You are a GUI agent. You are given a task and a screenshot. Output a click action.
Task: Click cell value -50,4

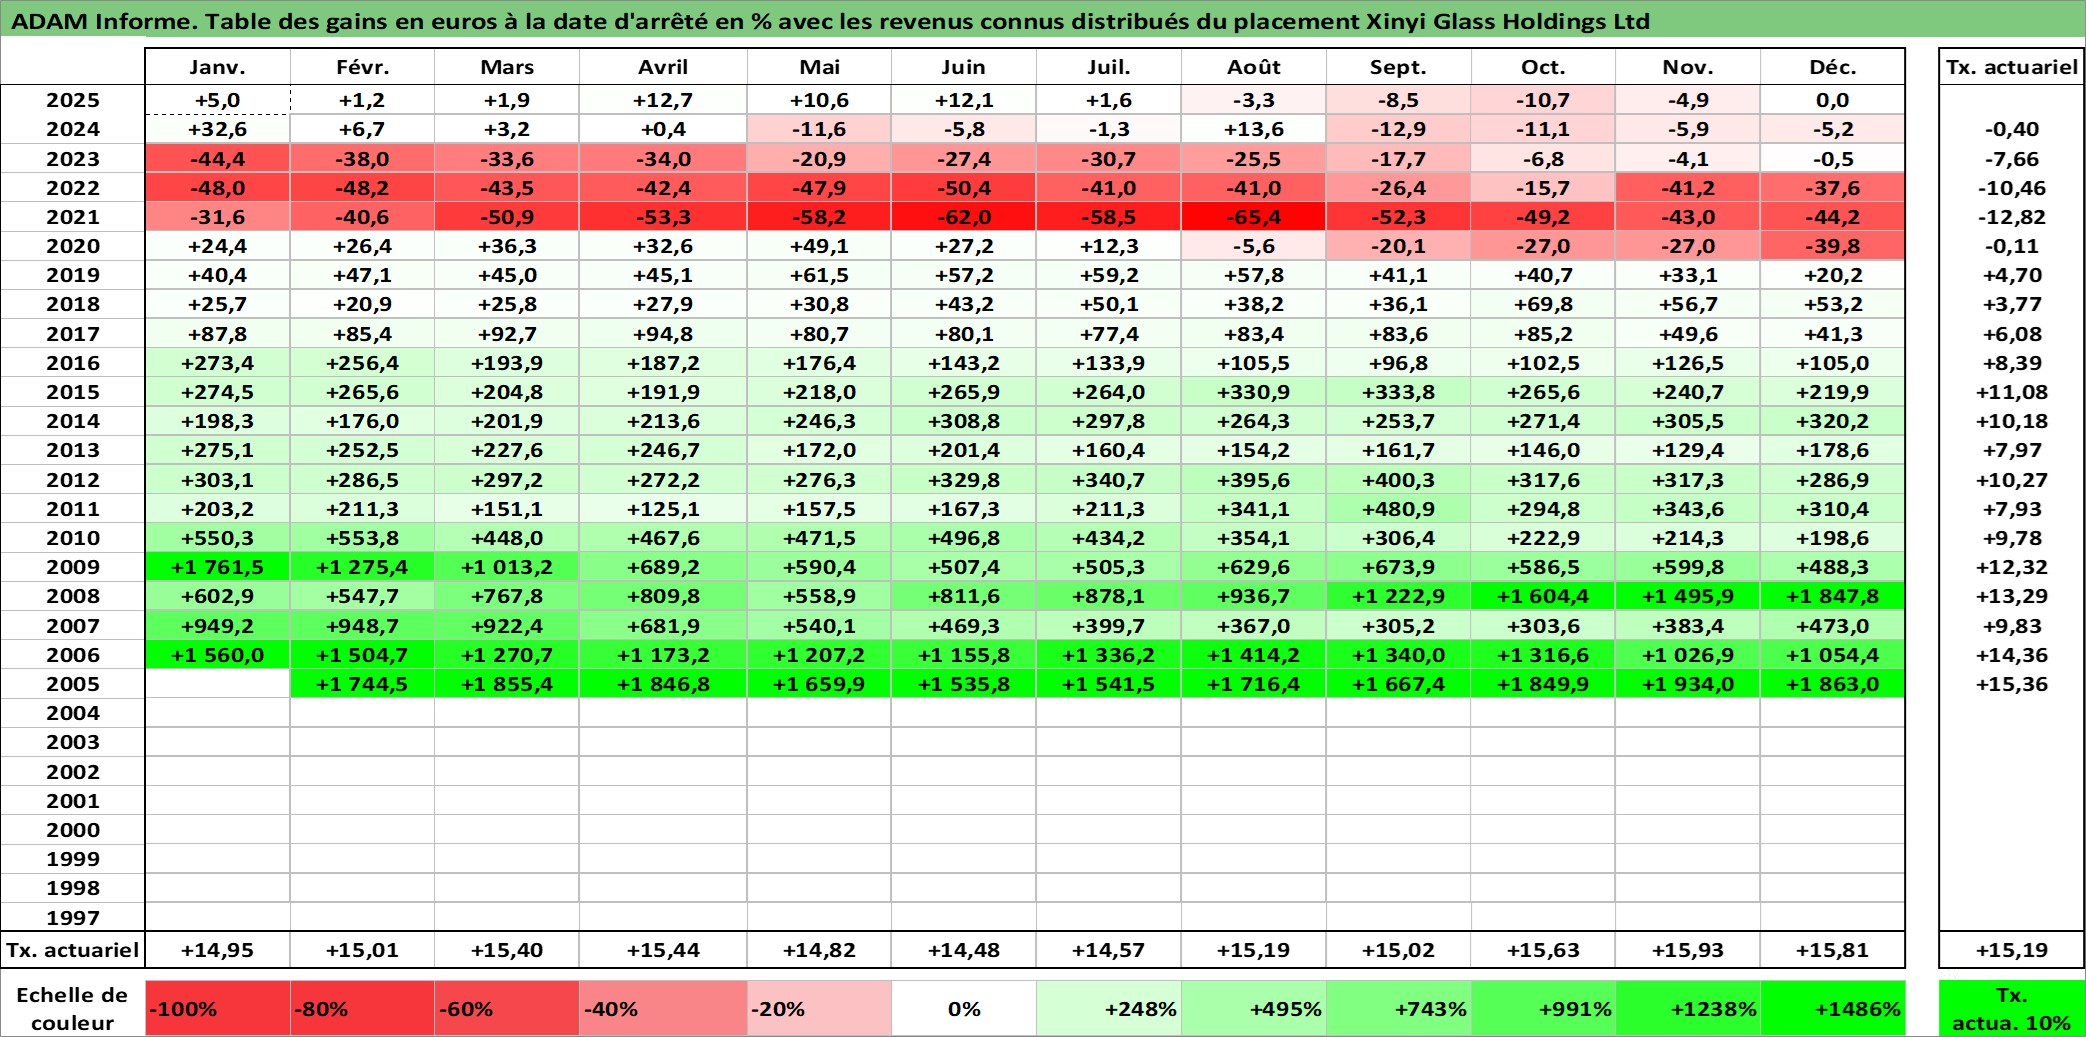pos(964,188)
